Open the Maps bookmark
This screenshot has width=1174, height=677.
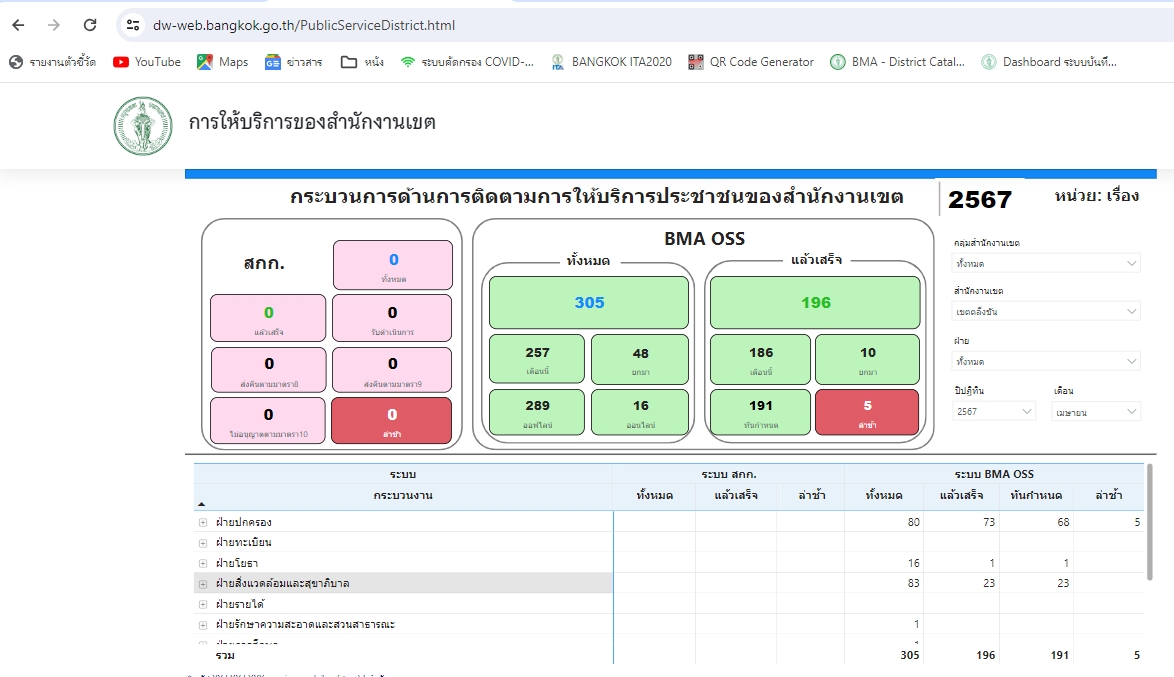pyautogui.click(x=222, y=62)
